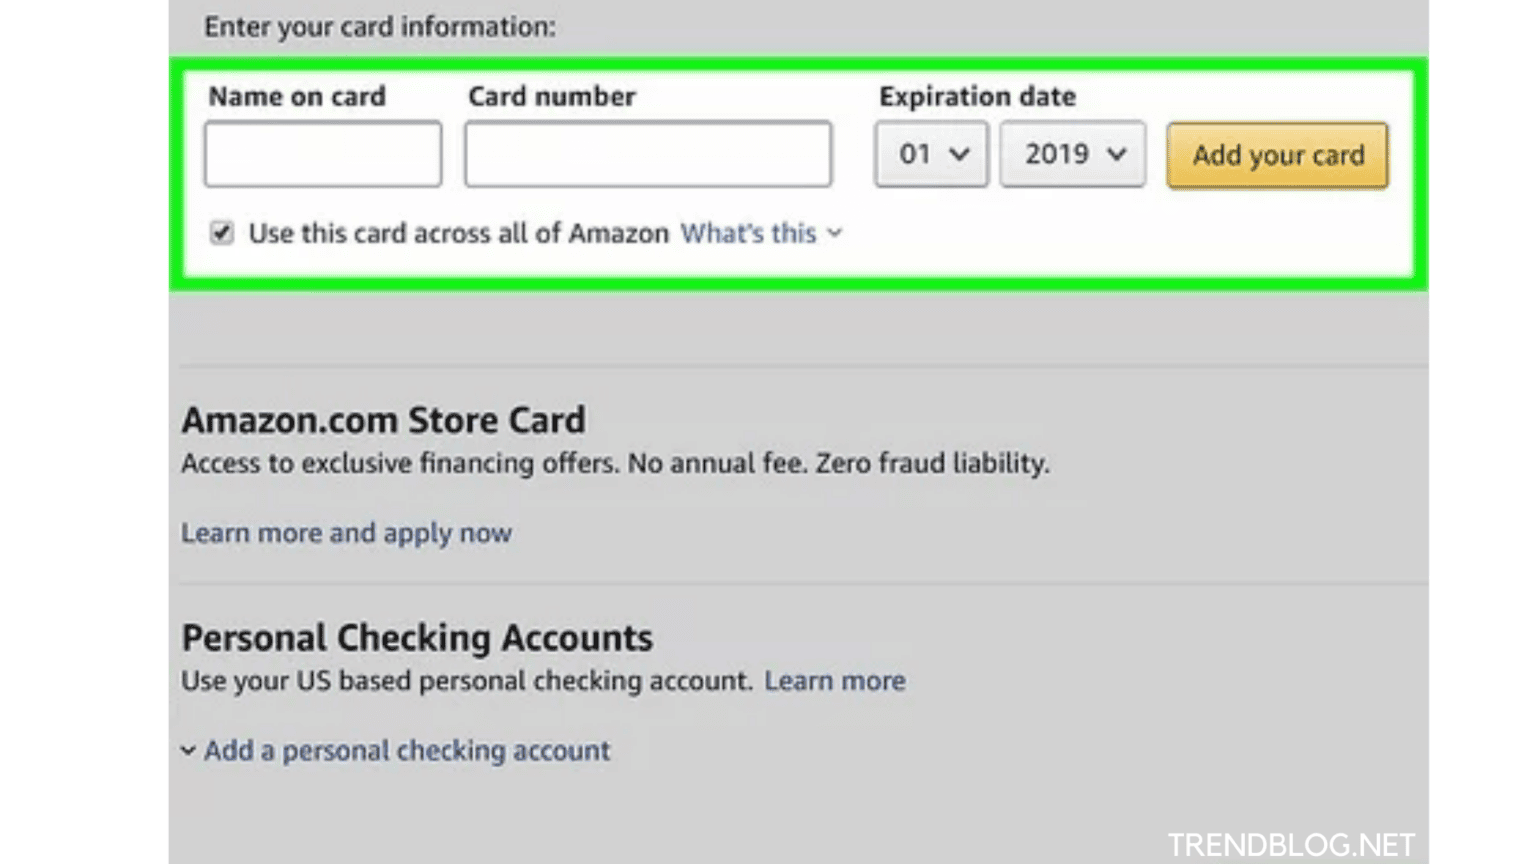Select "2019" in the year selector
Screen dimensions: 1536x864
click(1057, 154)
